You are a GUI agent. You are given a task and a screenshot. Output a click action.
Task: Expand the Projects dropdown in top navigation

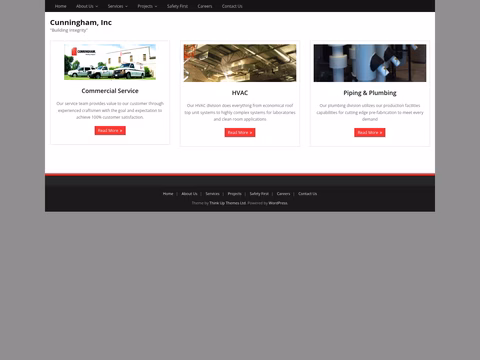click(147, 6)
